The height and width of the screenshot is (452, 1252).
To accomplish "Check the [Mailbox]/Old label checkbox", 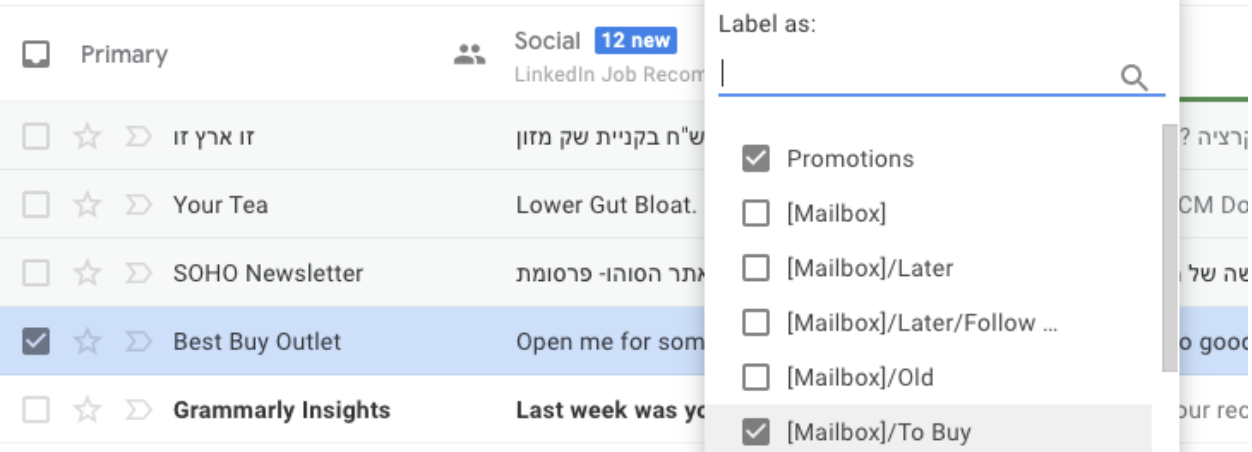I will 756,378.
